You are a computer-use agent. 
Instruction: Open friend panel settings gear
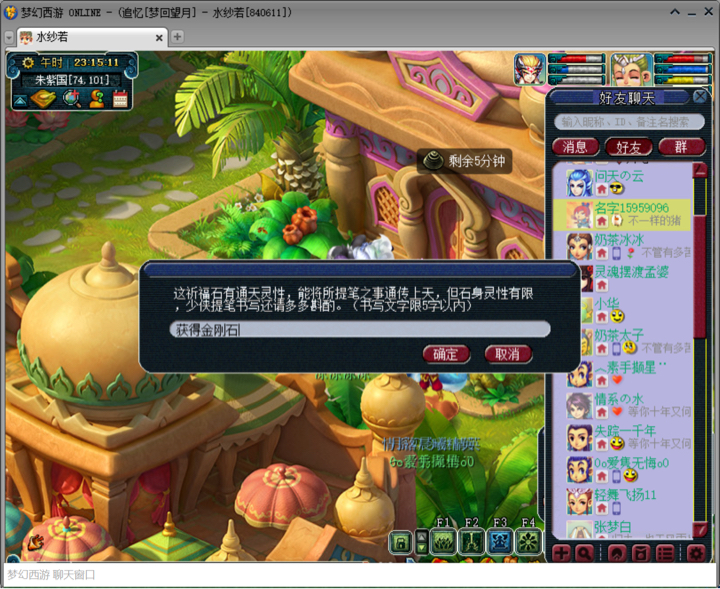click(x=696, y=553)
